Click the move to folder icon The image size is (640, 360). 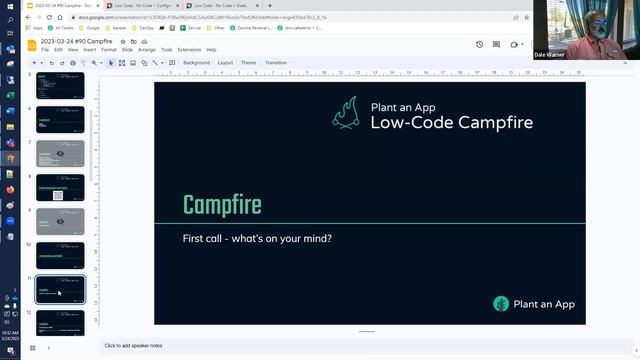tap(133, 42)
